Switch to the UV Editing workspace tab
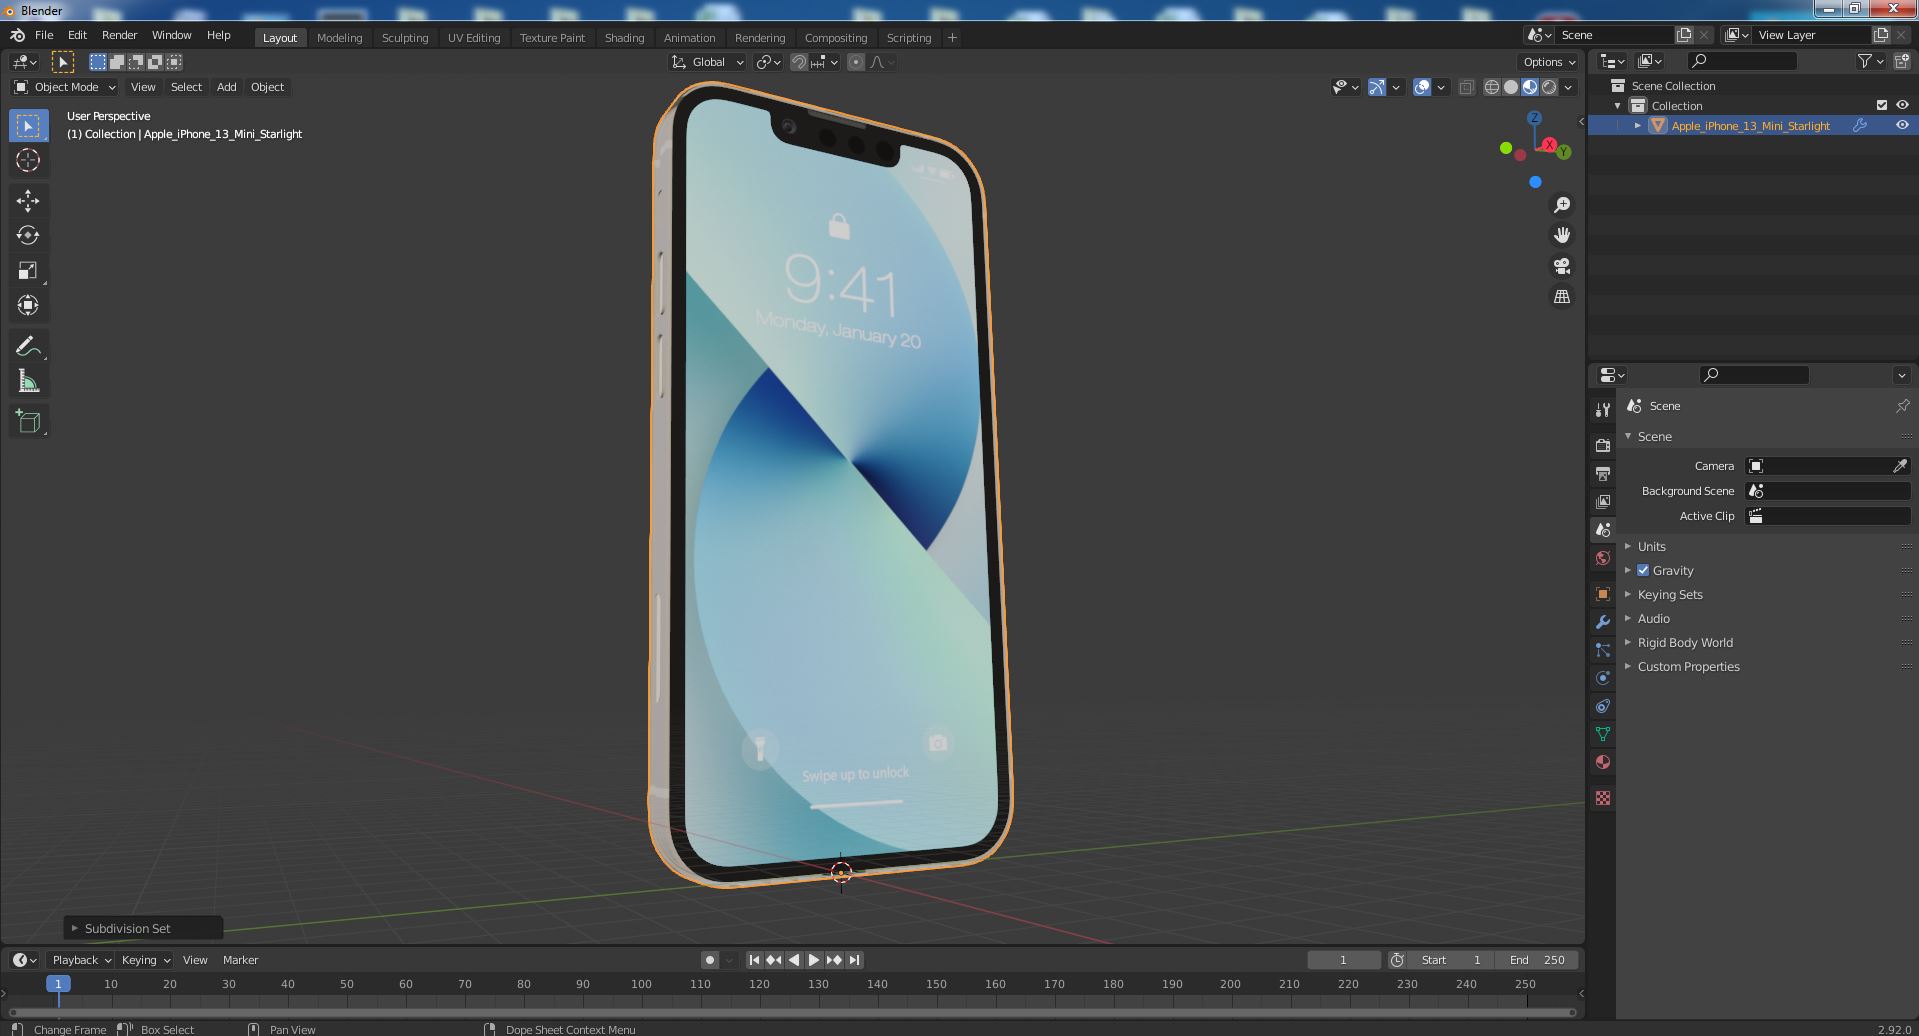This screenshot has width=1919, height=1036. [x=473, y=38]
